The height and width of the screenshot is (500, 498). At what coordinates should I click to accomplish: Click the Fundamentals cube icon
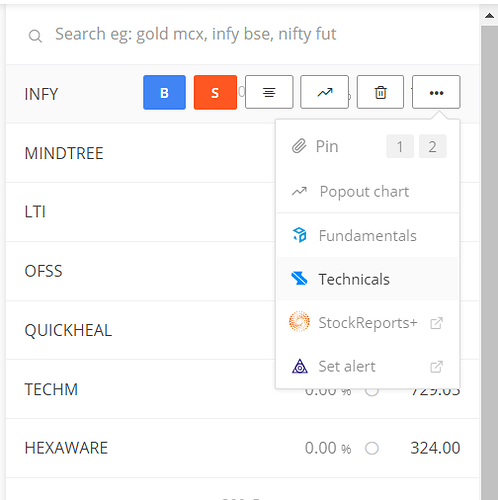299,235
